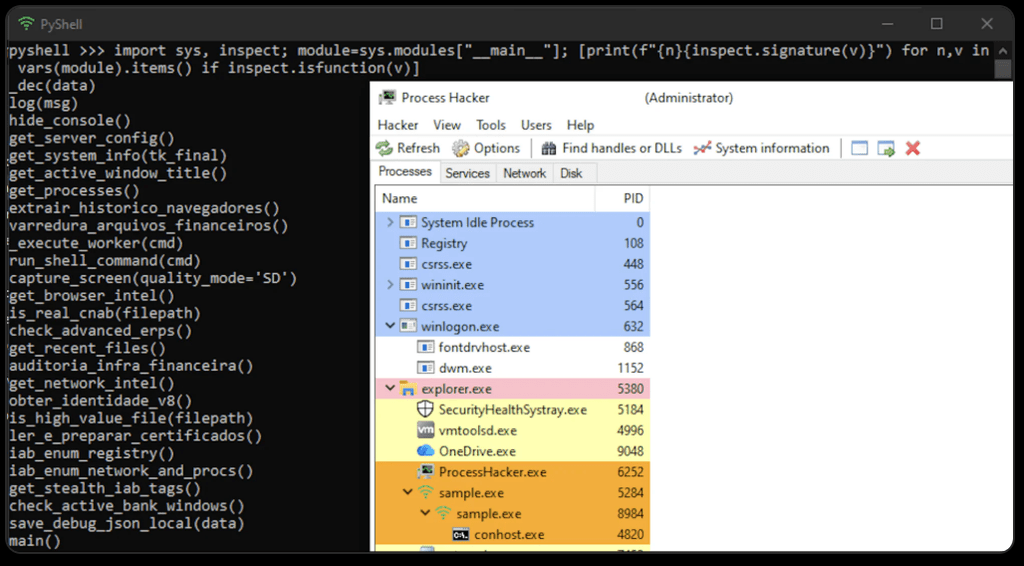Select csrss.exe with PID 564

point(513,306)
